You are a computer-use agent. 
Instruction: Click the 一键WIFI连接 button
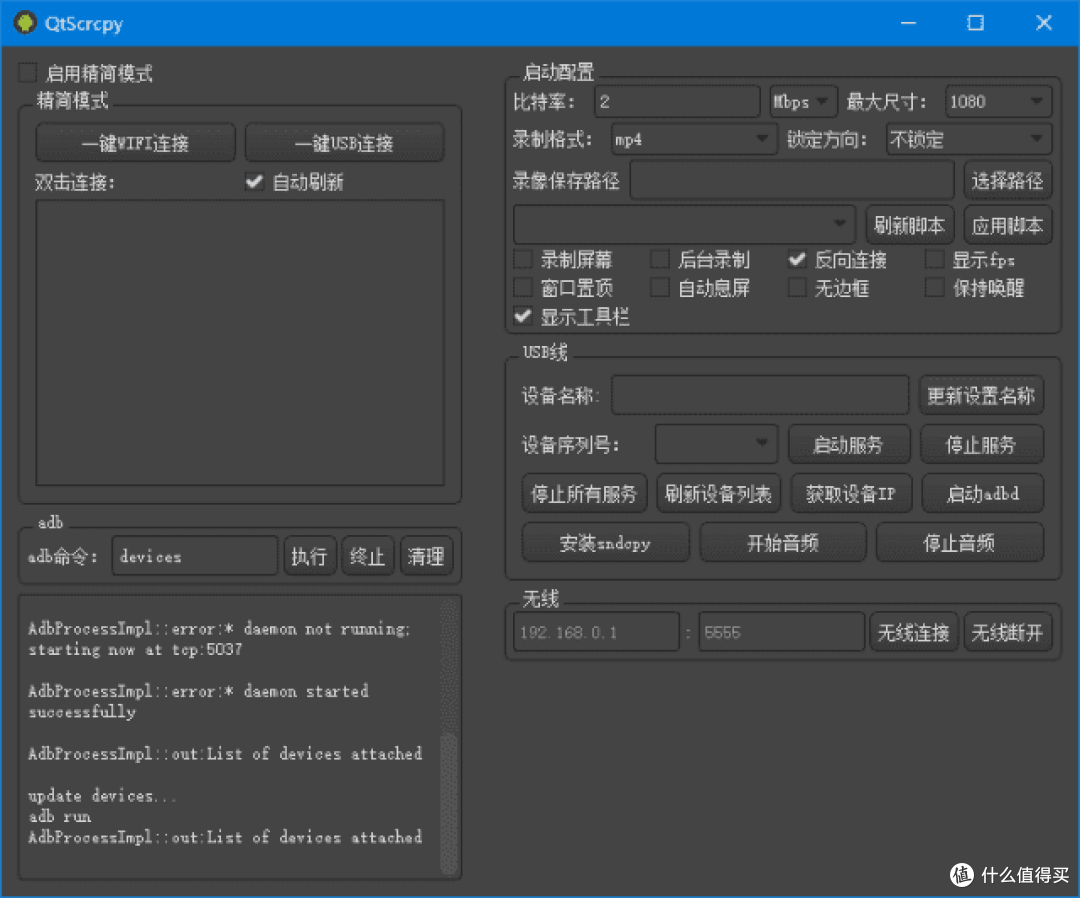[x=136, y=143]
